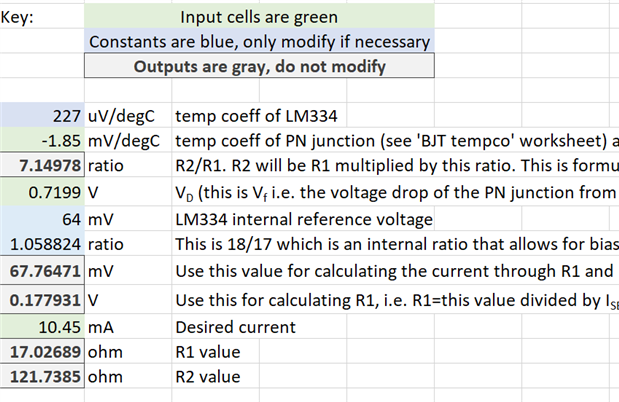Image resolution: width=619 pixels, height=402 pixels.
Task: Click the 'Input cells are green' key cell
Action: click(x=259, y=17)
